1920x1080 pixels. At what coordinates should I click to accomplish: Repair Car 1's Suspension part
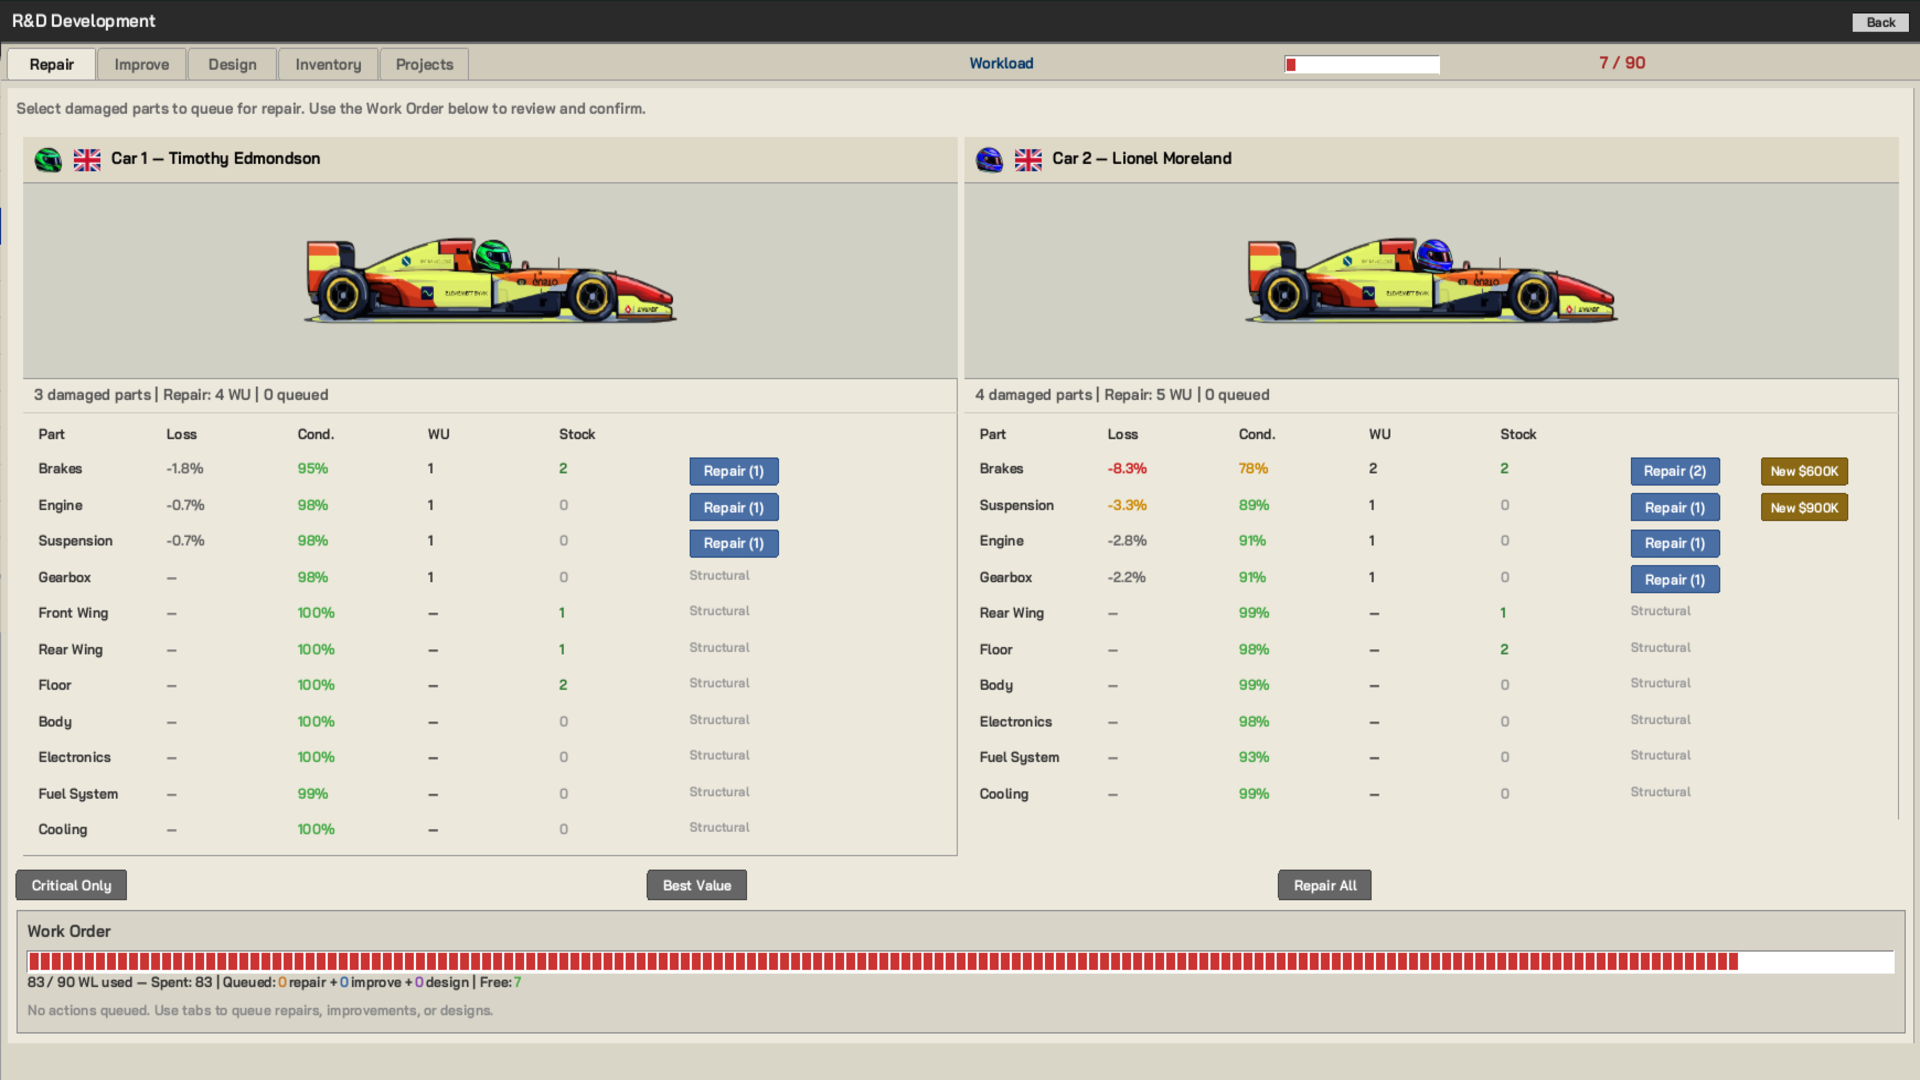(x=733, y=543)
